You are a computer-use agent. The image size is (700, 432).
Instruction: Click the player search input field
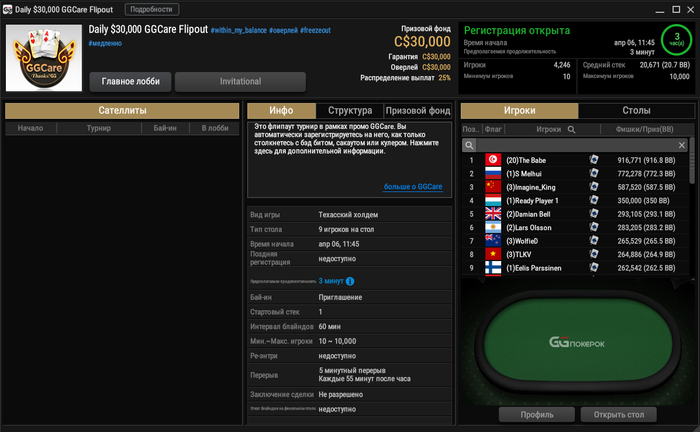coord(576,145)
